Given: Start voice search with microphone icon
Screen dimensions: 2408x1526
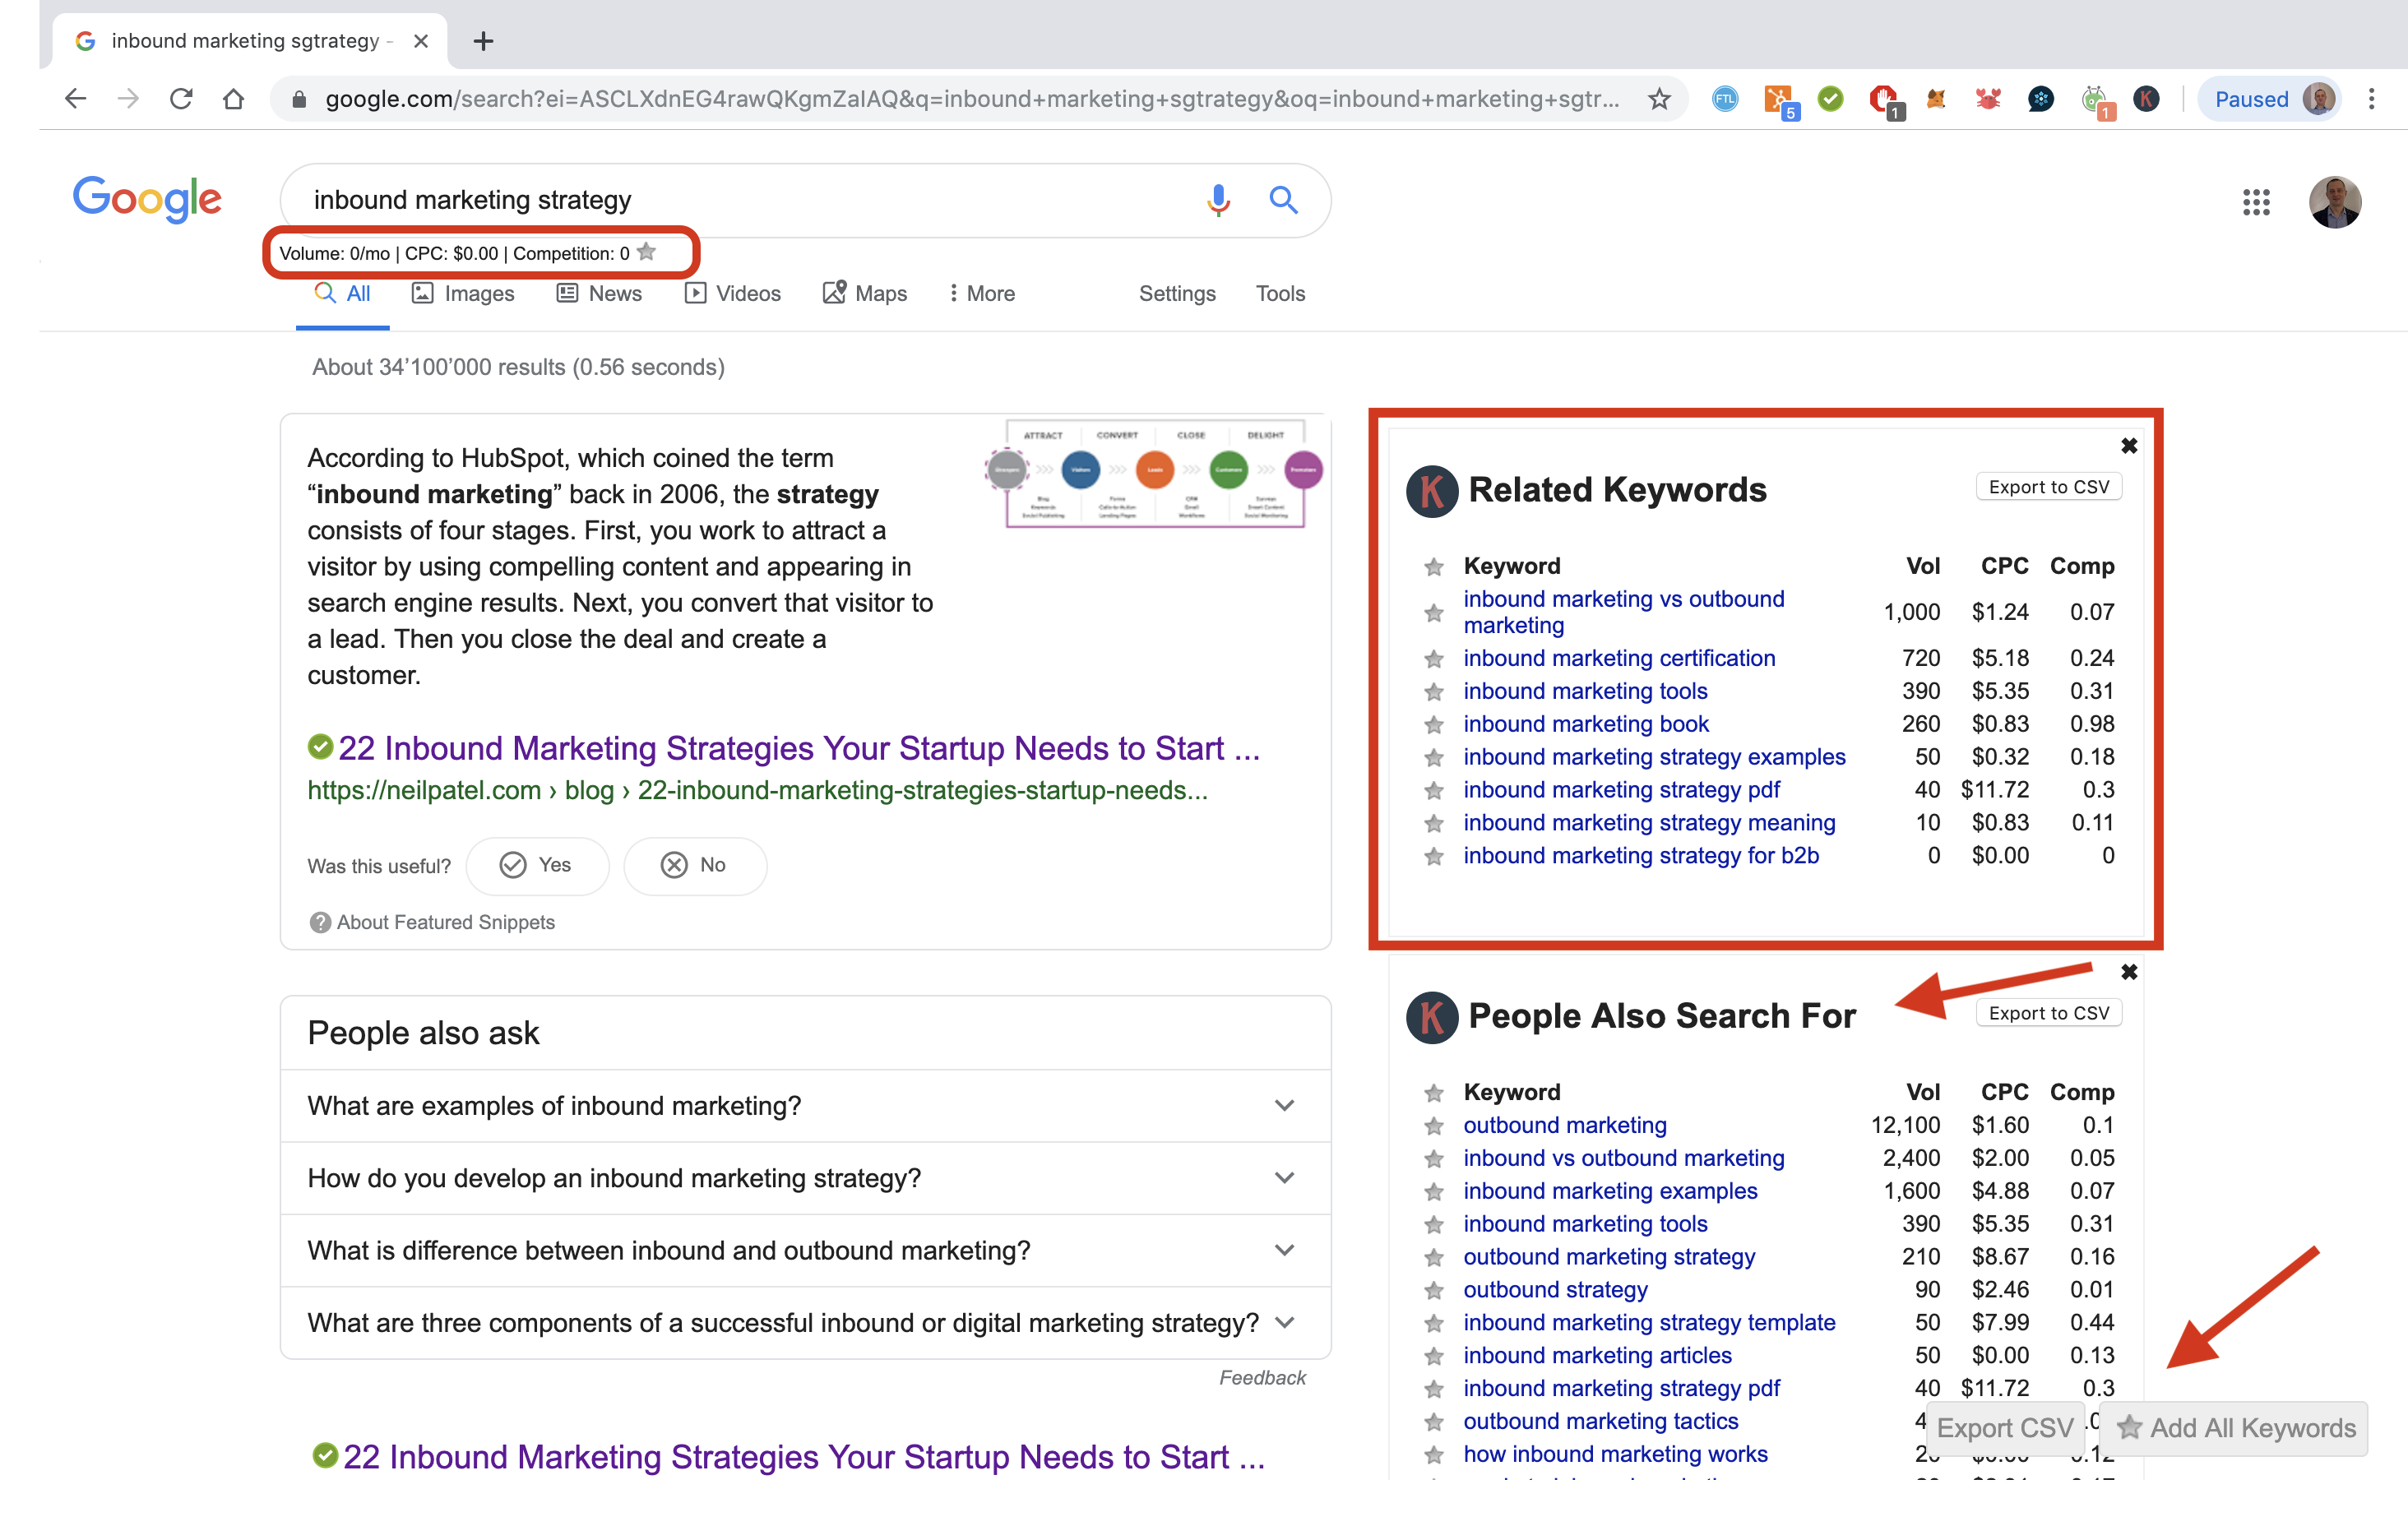Looking at the screenshot, I should [x=1218, y=200].
